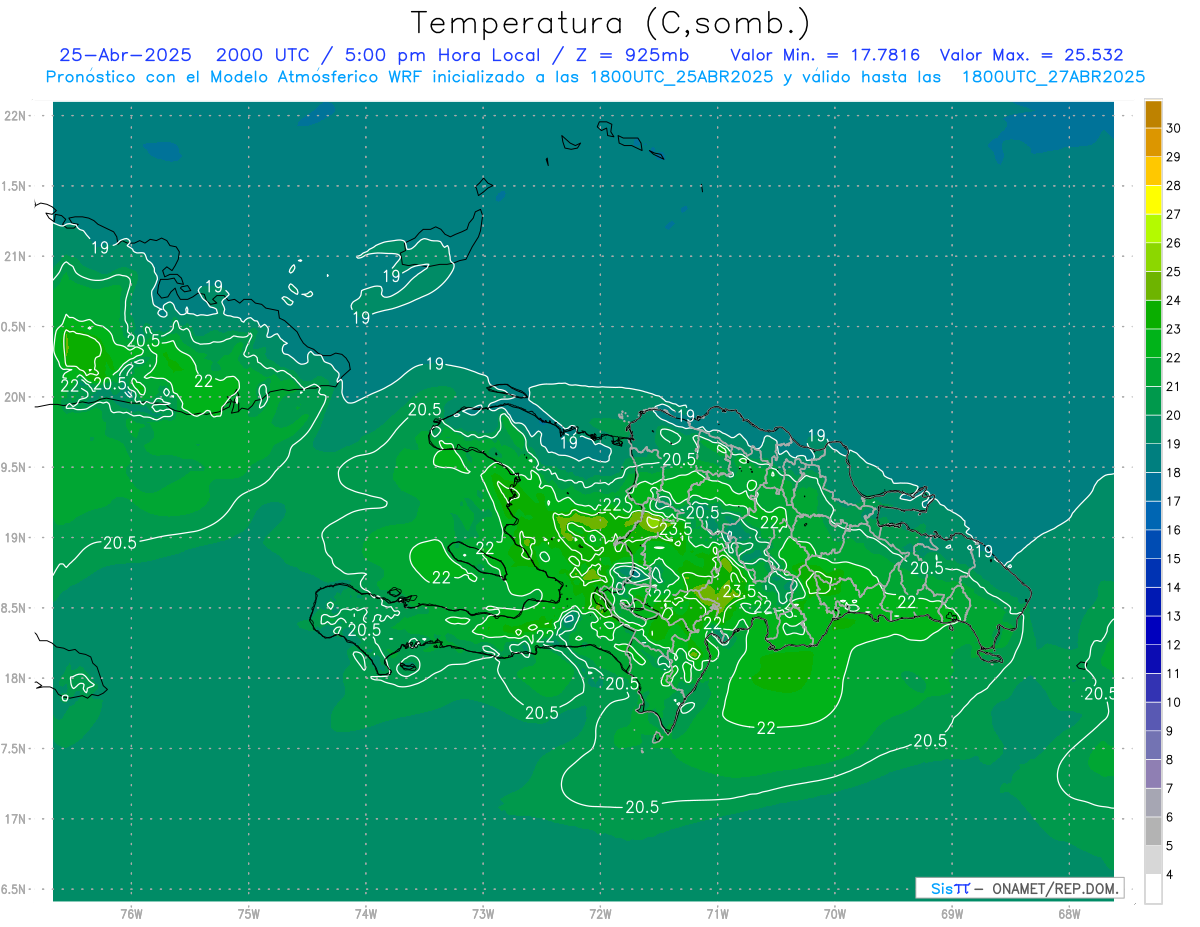Click the "73W" longitude axis label

pos(483,913)
